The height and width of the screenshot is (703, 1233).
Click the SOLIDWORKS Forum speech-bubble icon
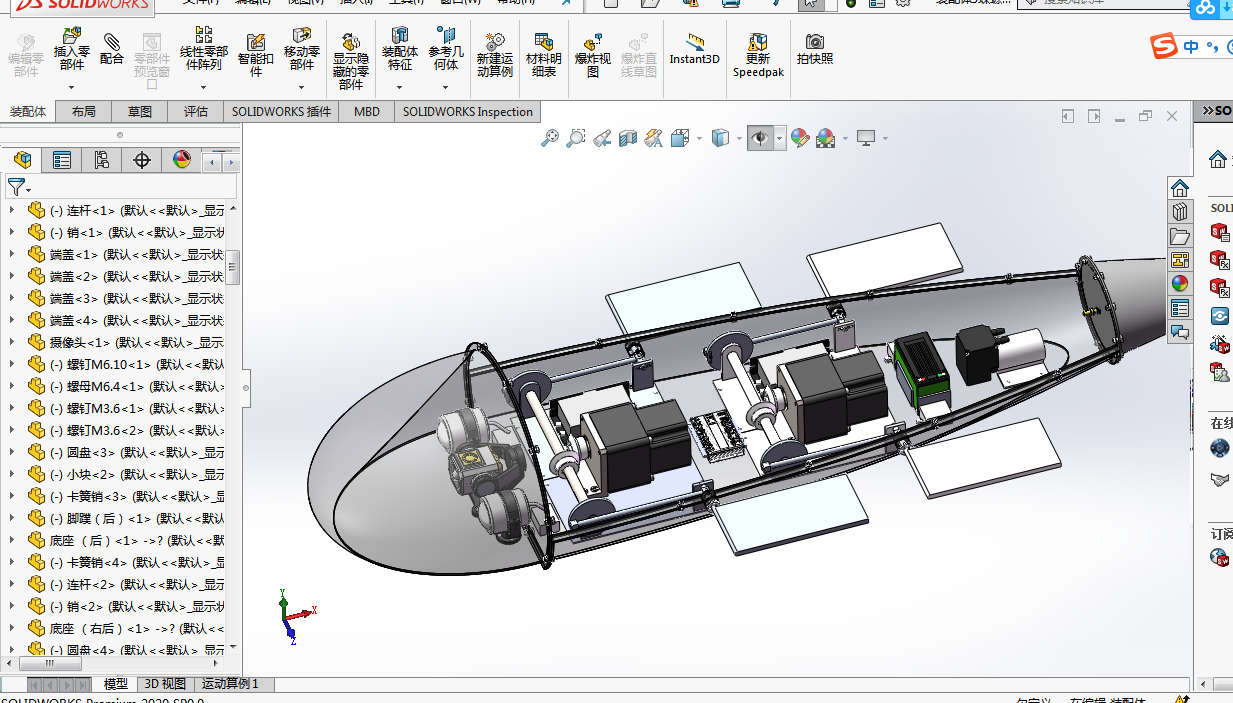[1180, 332]
